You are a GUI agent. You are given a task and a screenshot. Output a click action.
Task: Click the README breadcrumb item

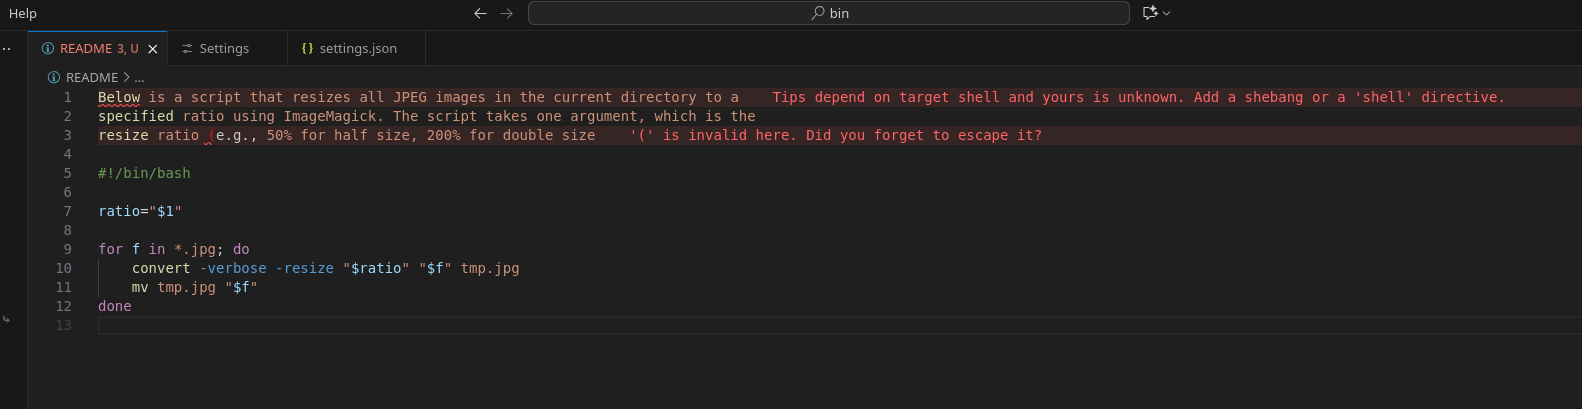point(91,77)
